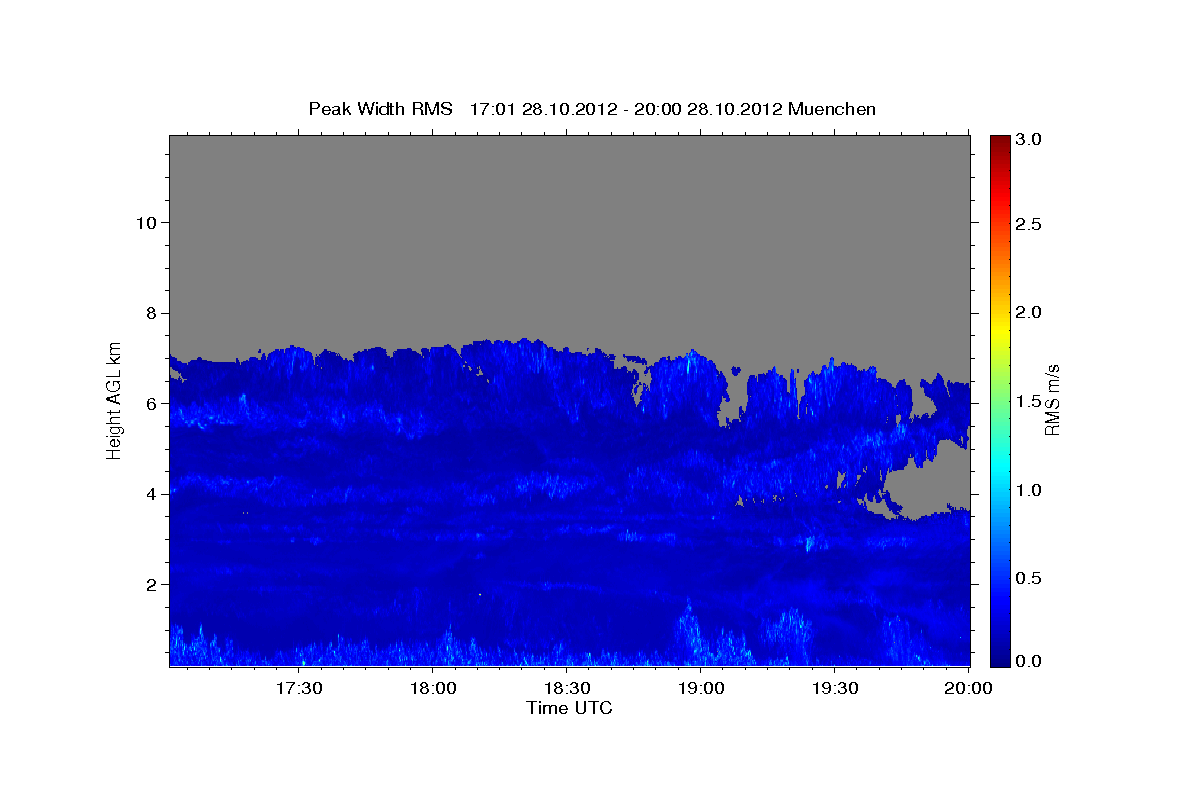
Task: Click the 'RMS m/s' colorbar label
Action: 1052,402
